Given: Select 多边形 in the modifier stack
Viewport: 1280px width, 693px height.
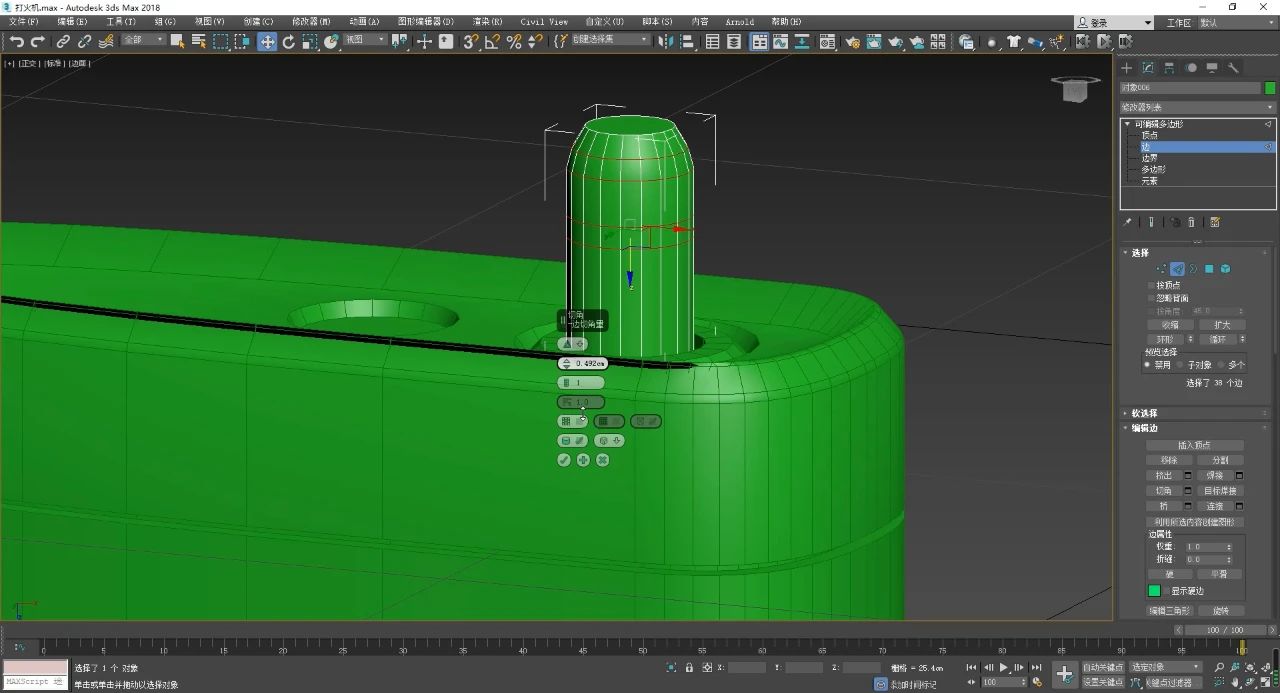Looking at the screenshot, I should (x=1153, y=169).
